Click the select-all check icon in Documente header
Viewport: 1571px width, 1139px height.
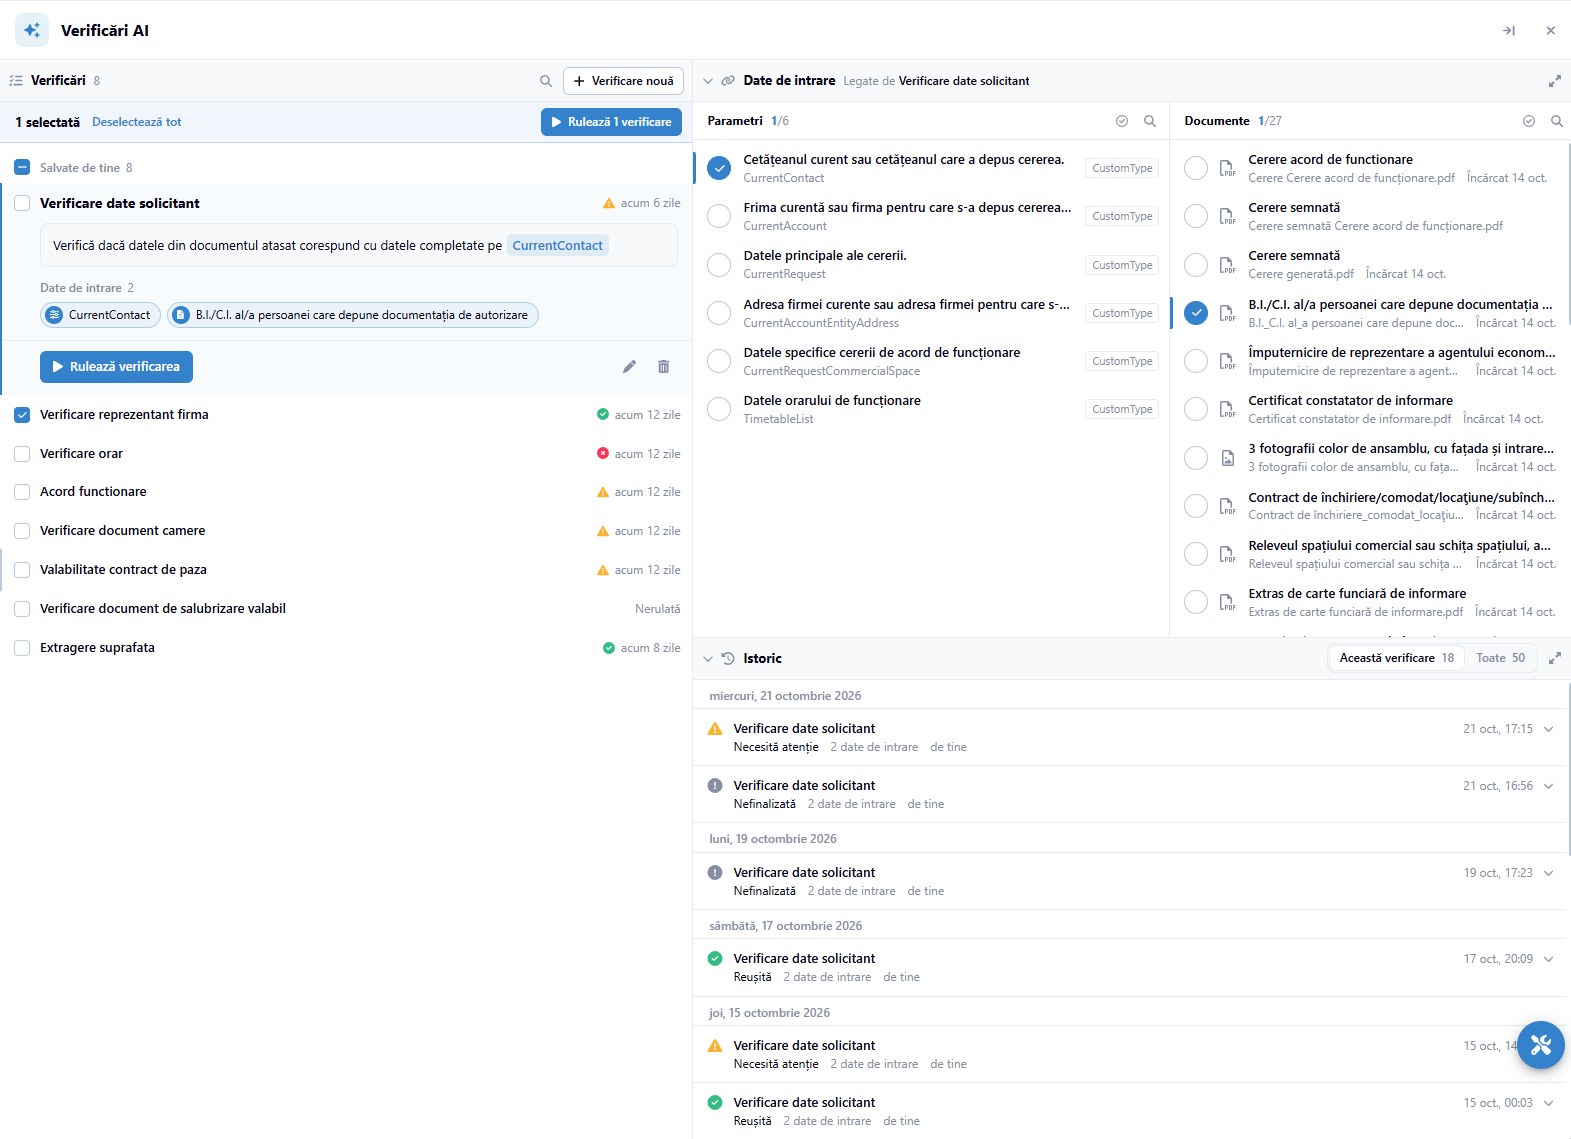[x=1529, y=121]
